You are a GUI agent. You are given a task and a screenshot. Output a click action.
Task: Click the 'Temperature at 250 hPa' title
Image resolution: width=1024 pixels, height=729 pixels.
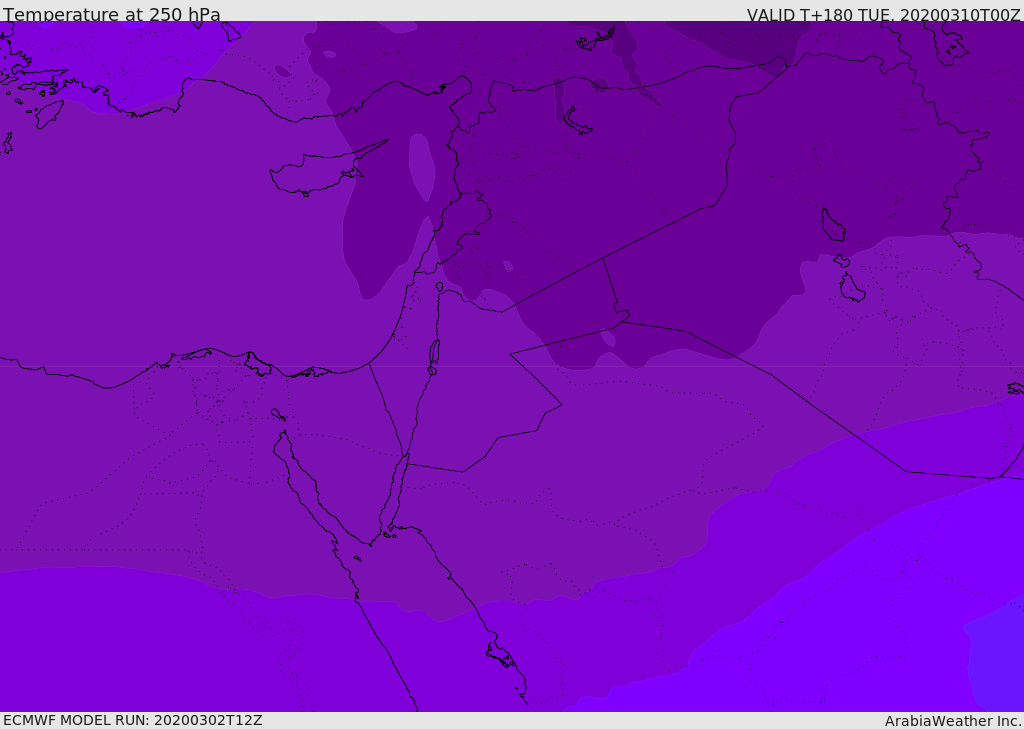(x=112, y=14)
